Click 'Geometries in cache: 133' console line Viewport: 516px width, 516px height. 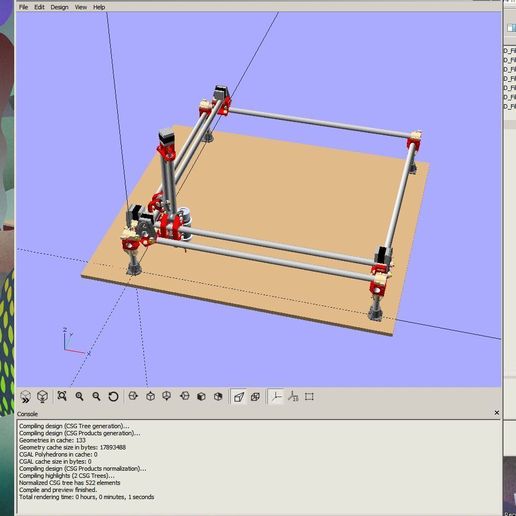(x=52, y=440)
